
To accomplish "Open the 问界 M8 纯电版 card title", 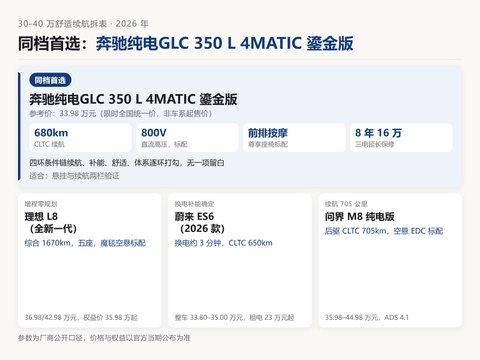I will click(360, 217).
